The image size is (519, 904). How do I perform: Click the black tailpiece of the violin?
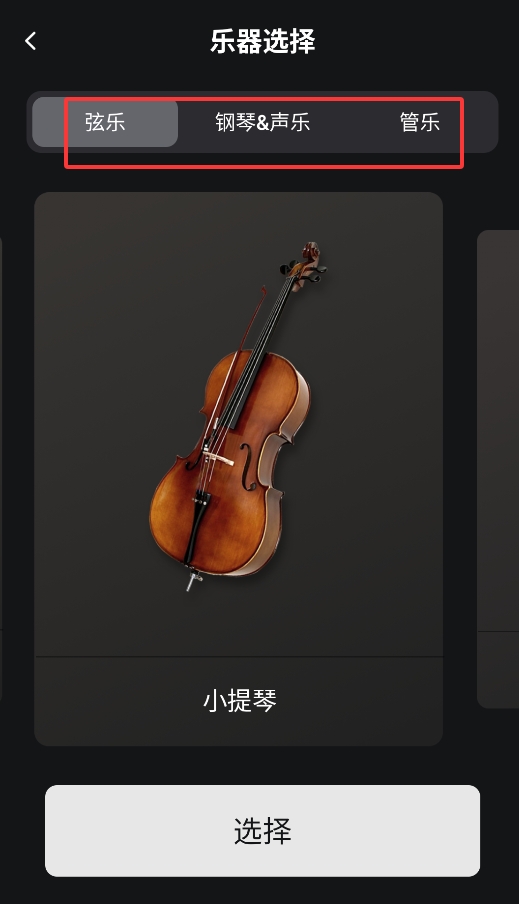tap(196, 525)
